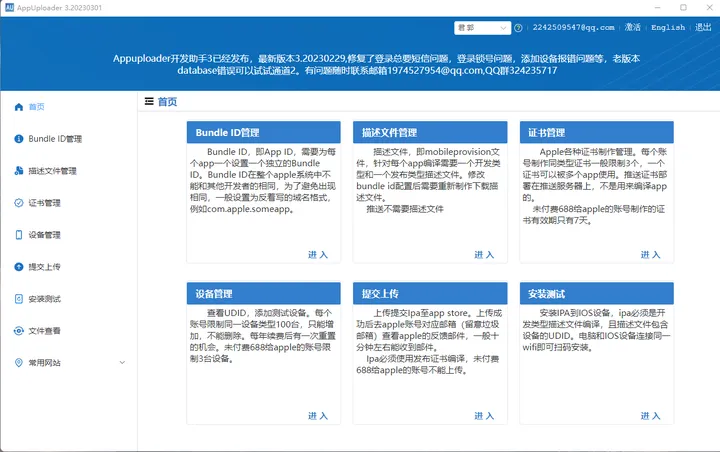
Task: Click the 激活 link in the header
Action: tap(633, 28)
